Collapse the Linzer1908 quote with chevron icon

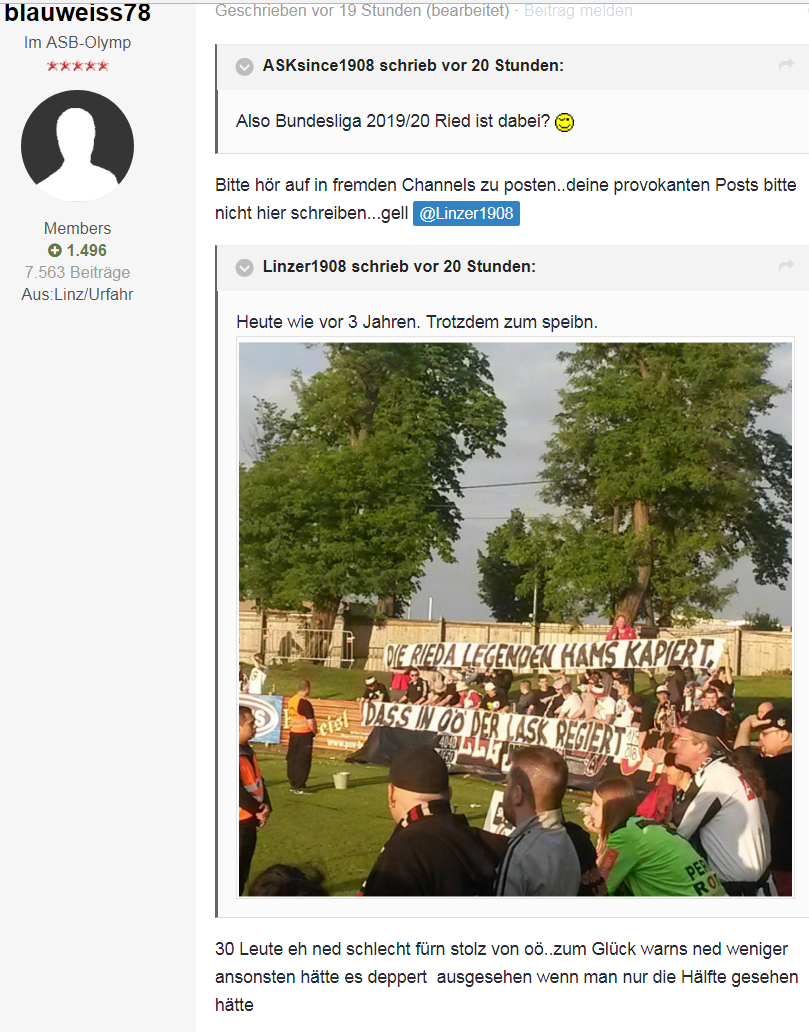244,267
